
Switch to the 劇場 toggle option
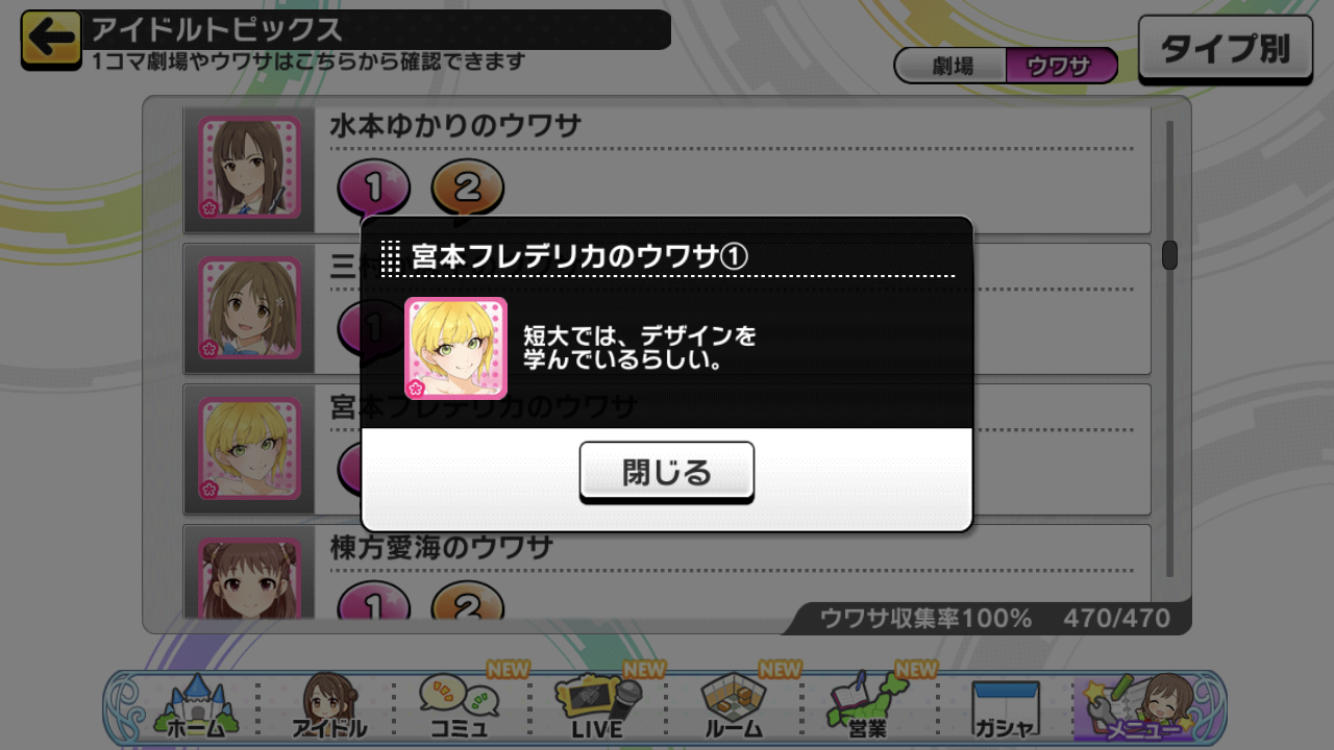click(951, 66)
